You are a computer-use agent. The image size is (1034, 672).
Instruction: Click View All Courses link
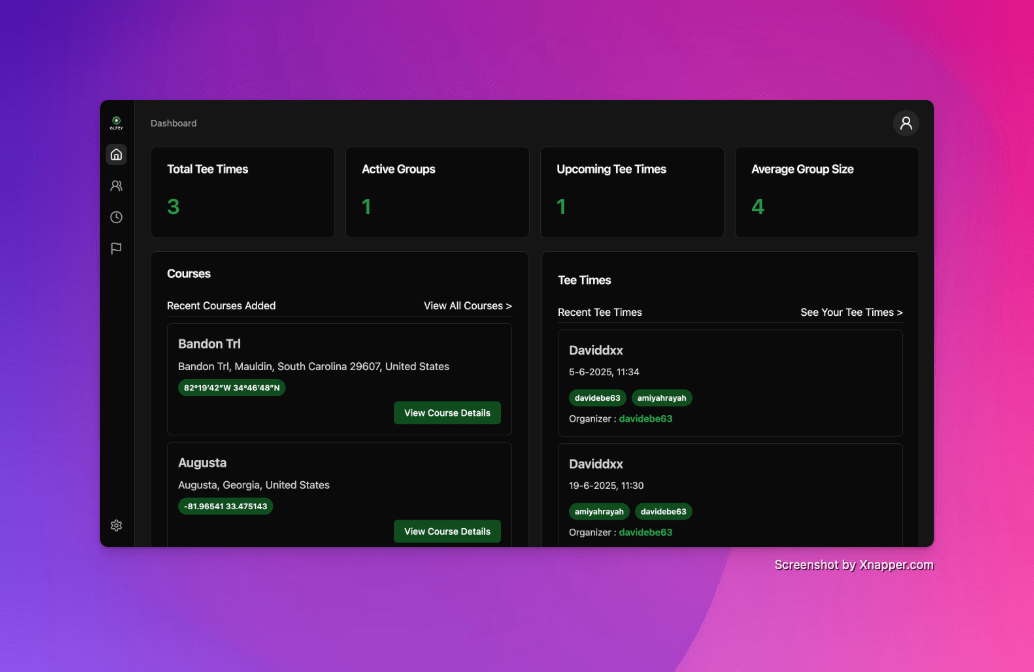[468, 306]
